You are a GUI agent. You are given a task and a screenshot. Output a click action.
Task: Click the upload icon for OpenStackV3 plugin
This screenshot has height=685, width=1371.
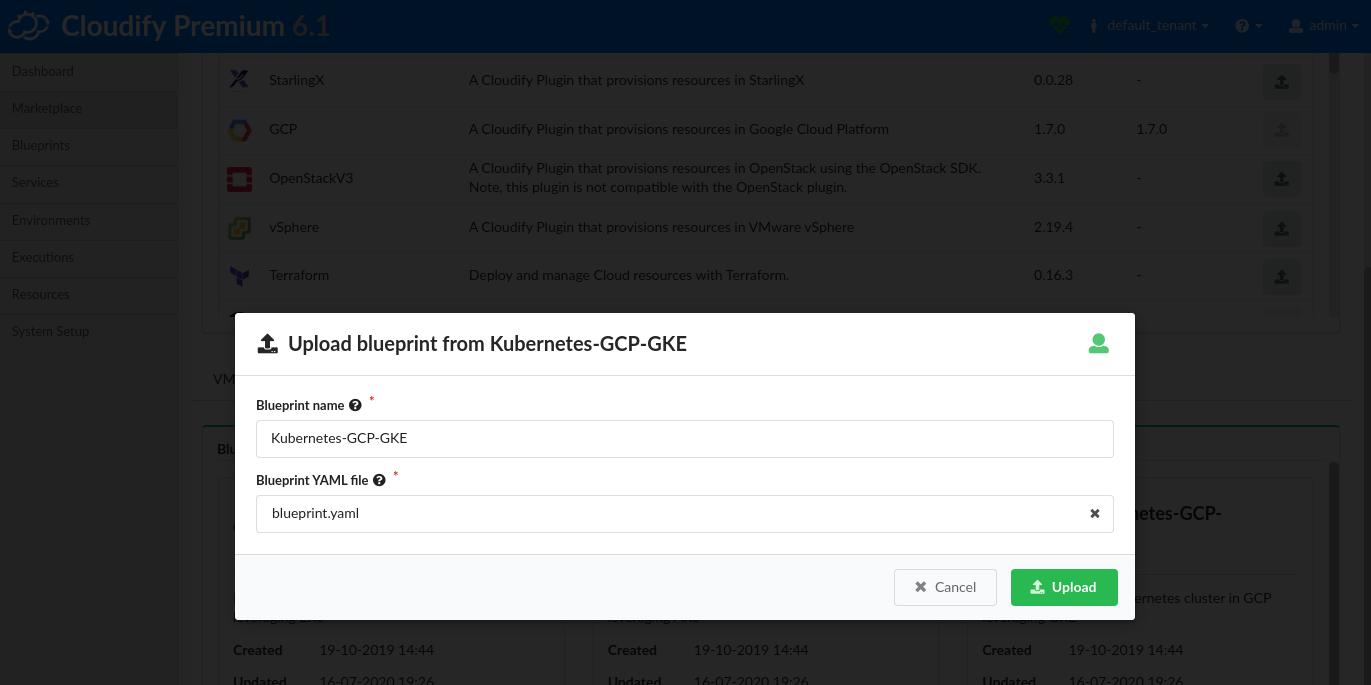[x=1281, y=179]
